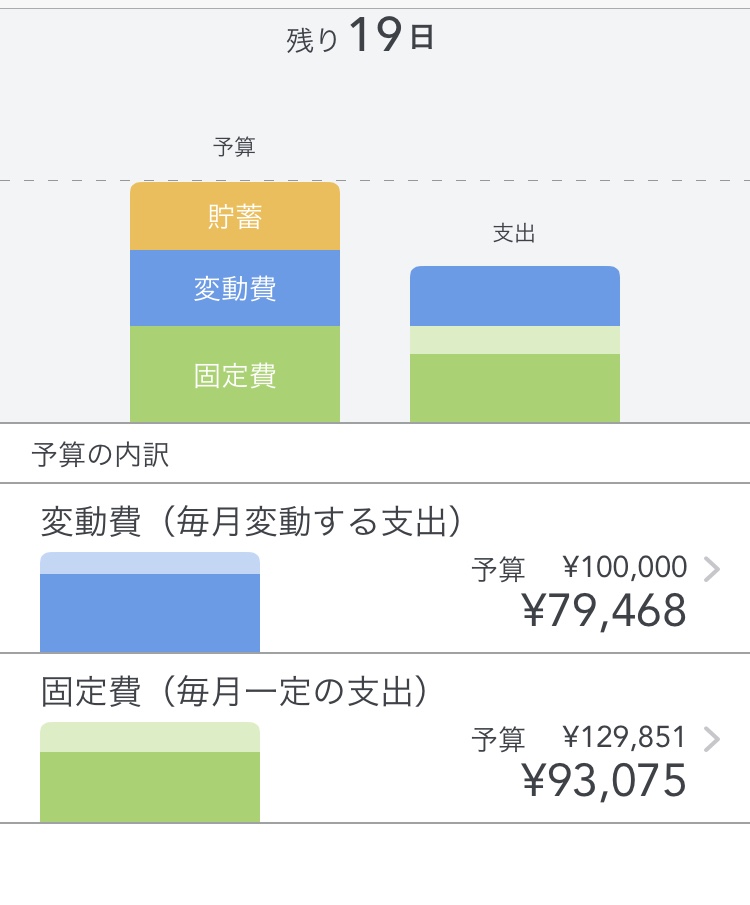Tap the 予算 ¥100,000 label
Image resolution: width=750 pixels, height=905 pixels.
tap(579, 568)
